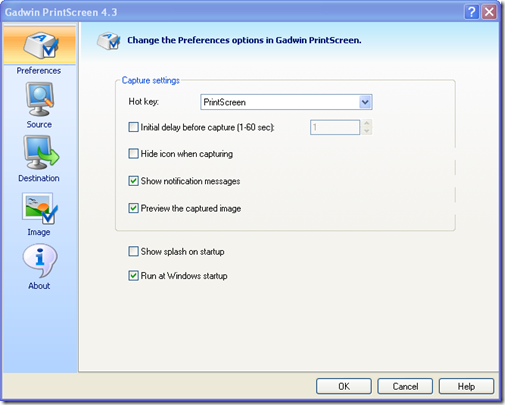Confirm settings with OK button

(x=344, y=386)
